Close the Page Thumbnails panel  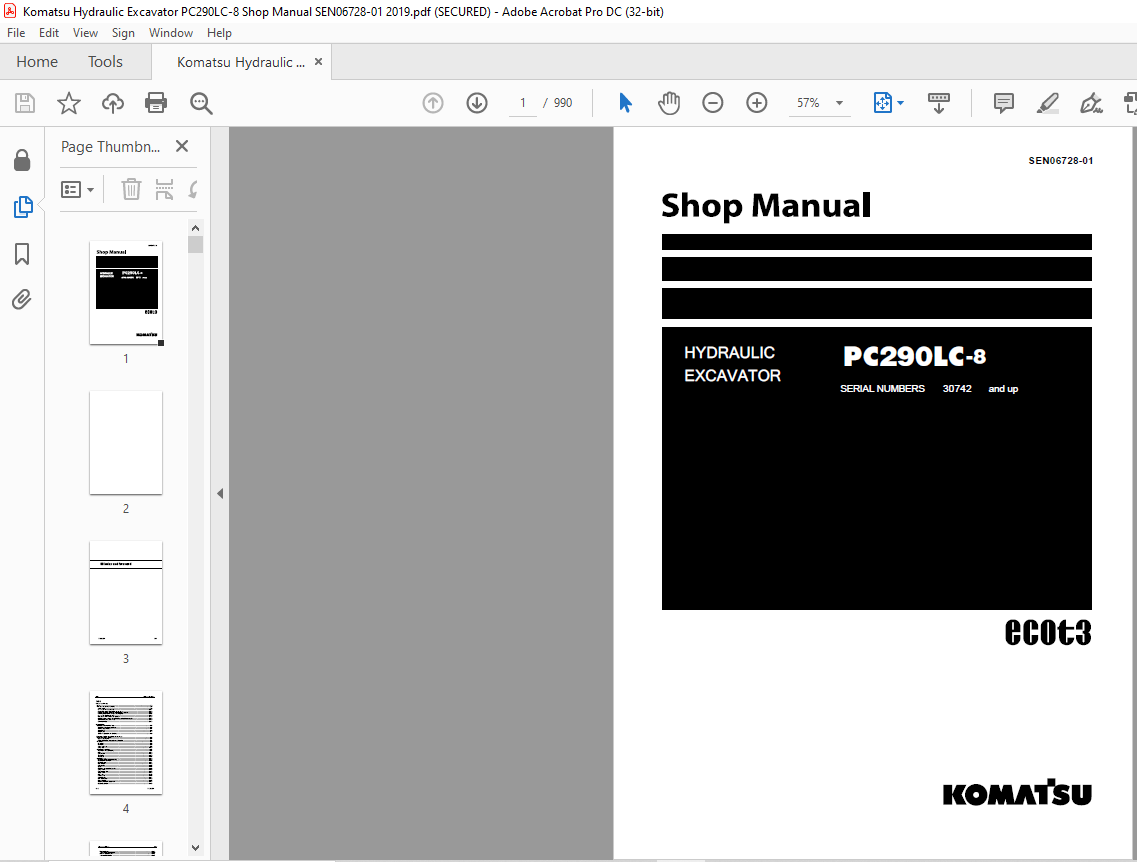(182, 146)
